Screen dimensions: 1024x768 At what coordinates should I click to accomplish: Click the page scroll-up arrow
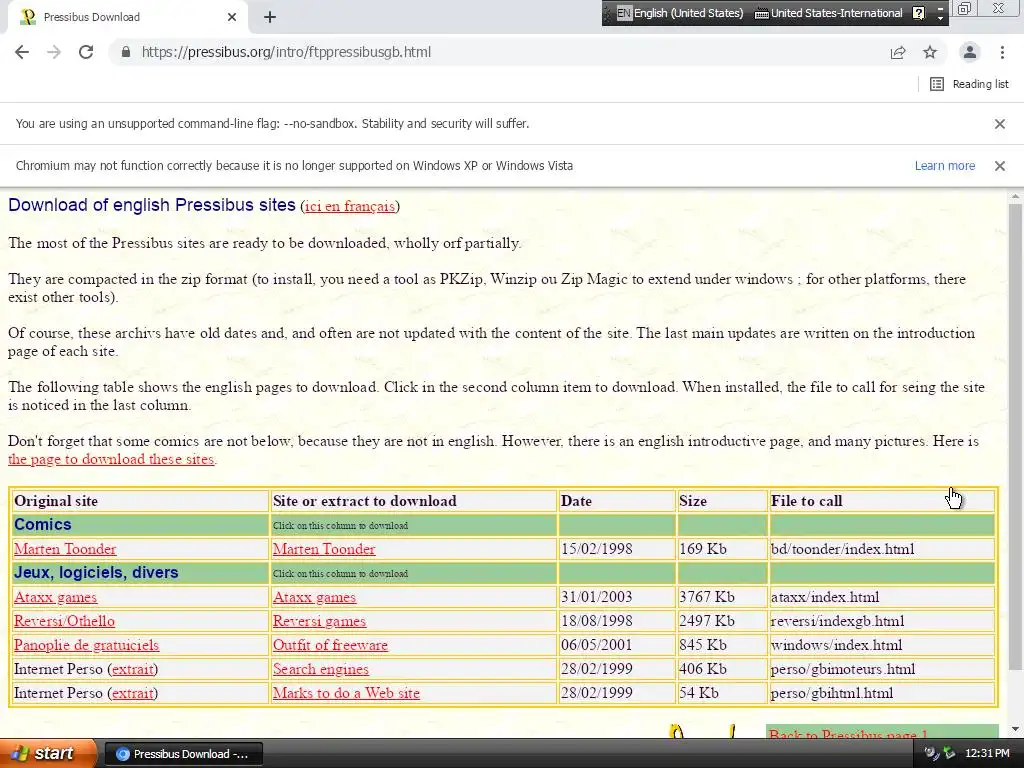click(x=1015, y=197)
